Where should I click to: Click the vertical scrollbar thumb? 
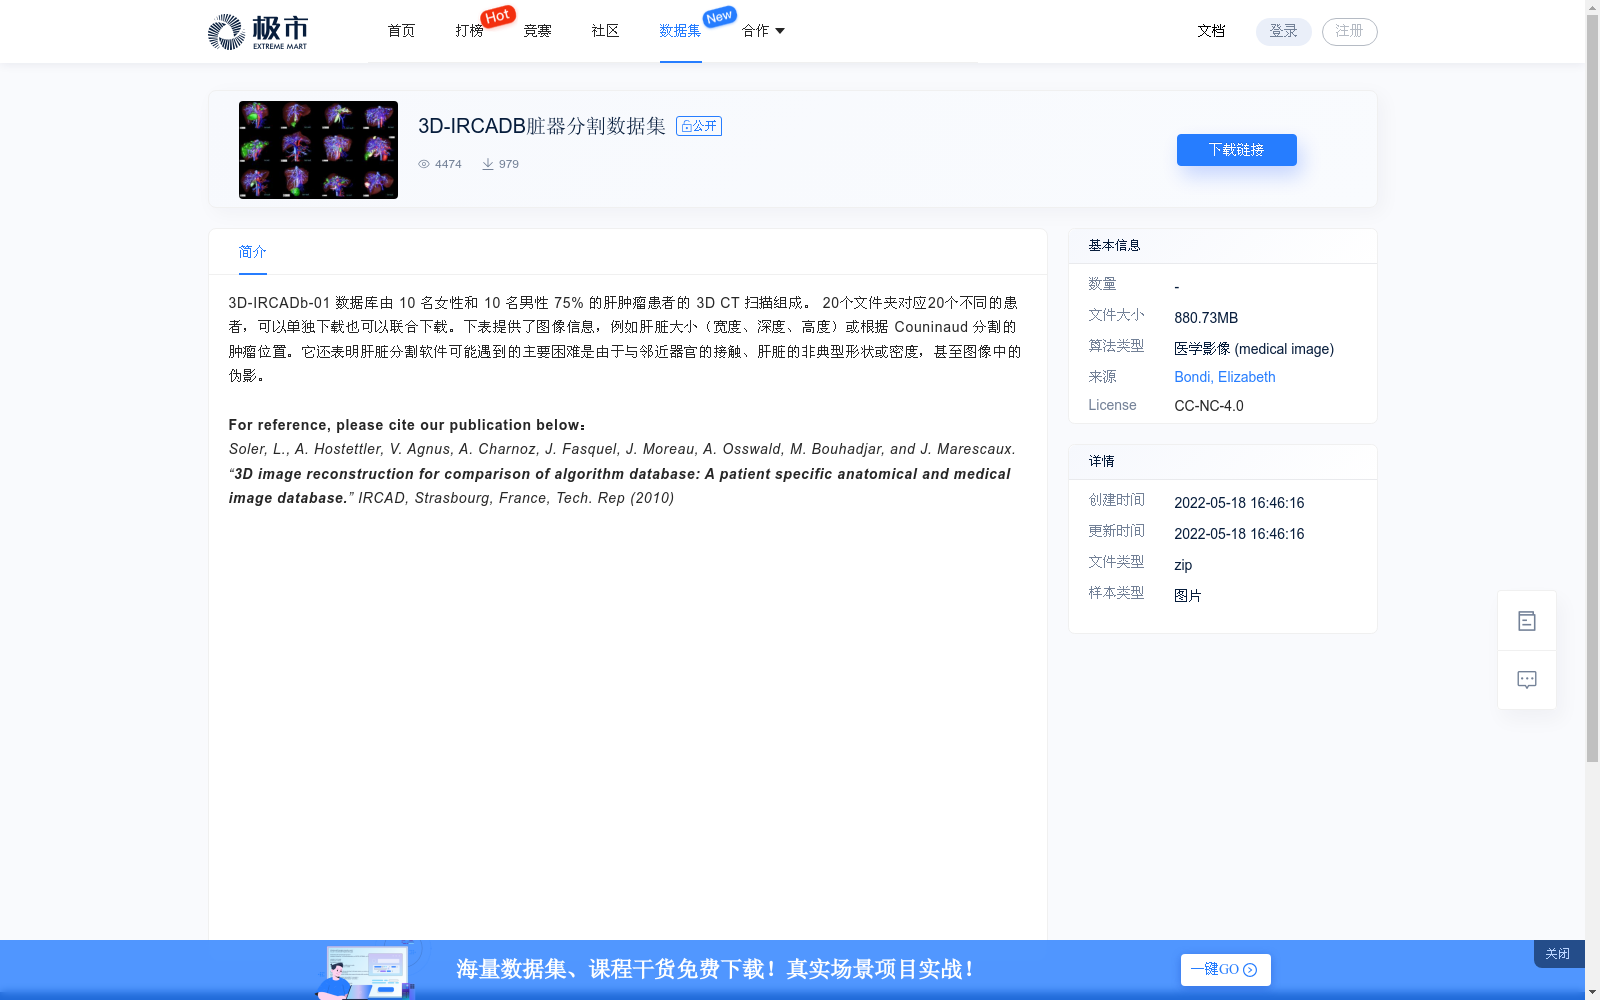coord(1592,388)
